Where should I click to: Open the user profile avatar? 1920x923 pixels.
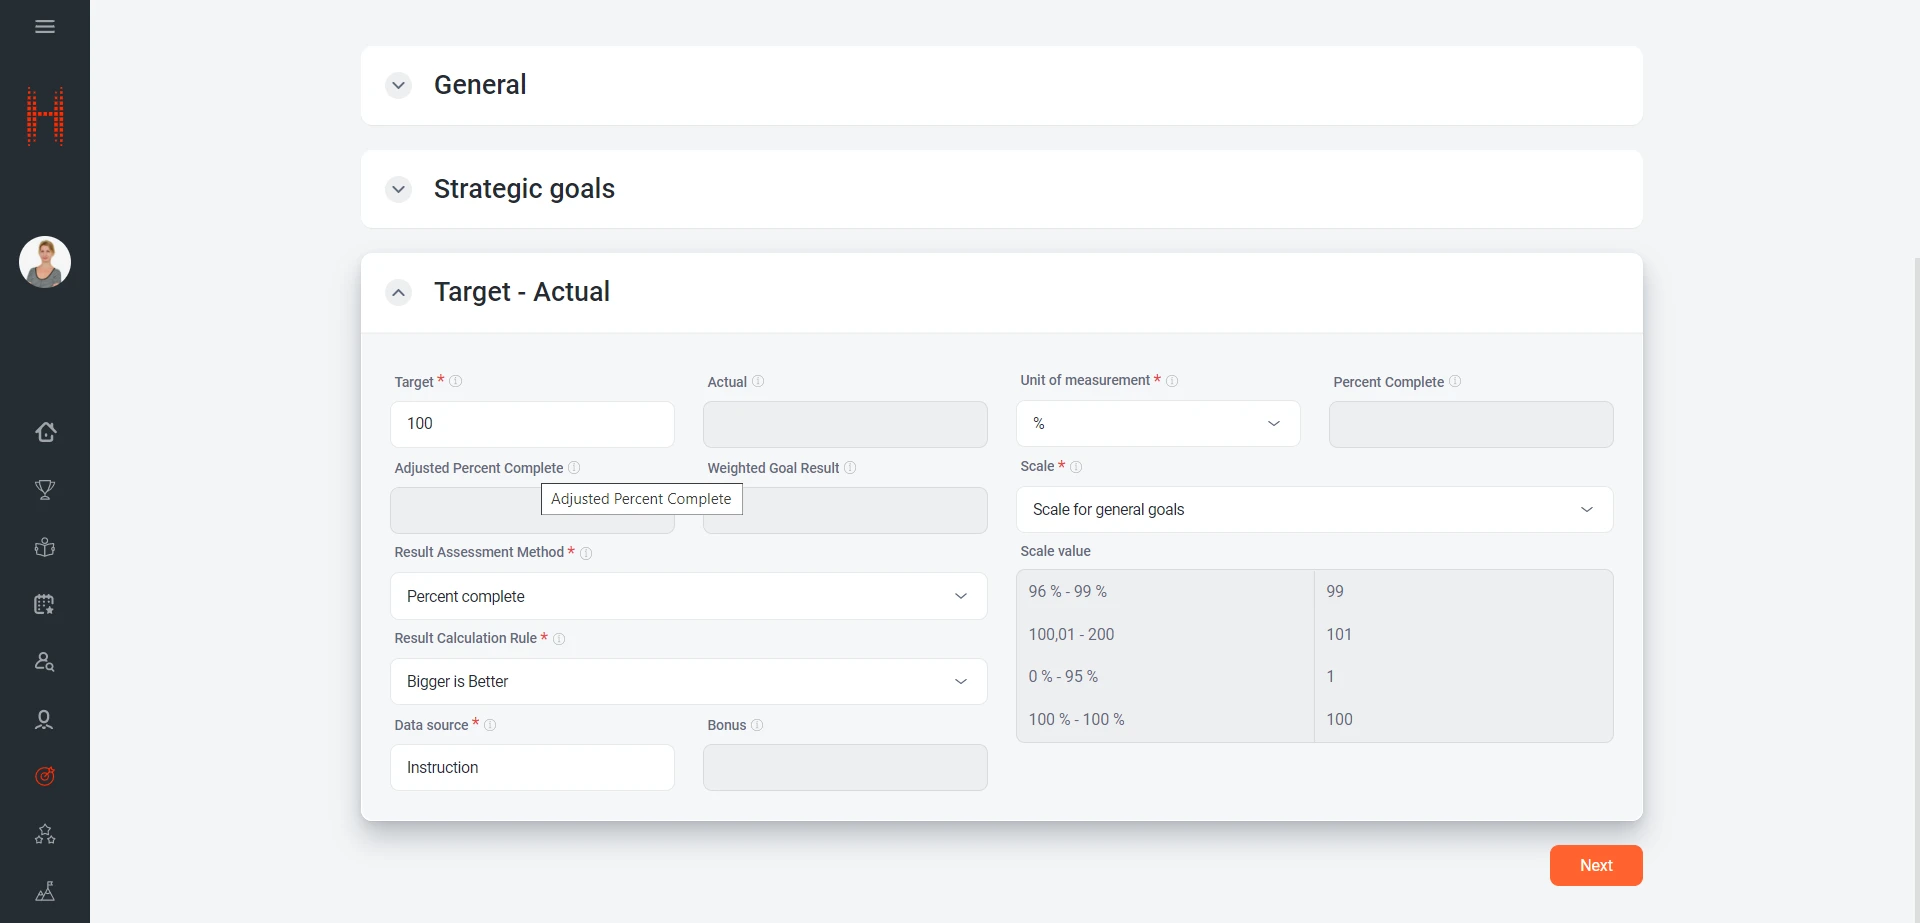pos(45,262)
